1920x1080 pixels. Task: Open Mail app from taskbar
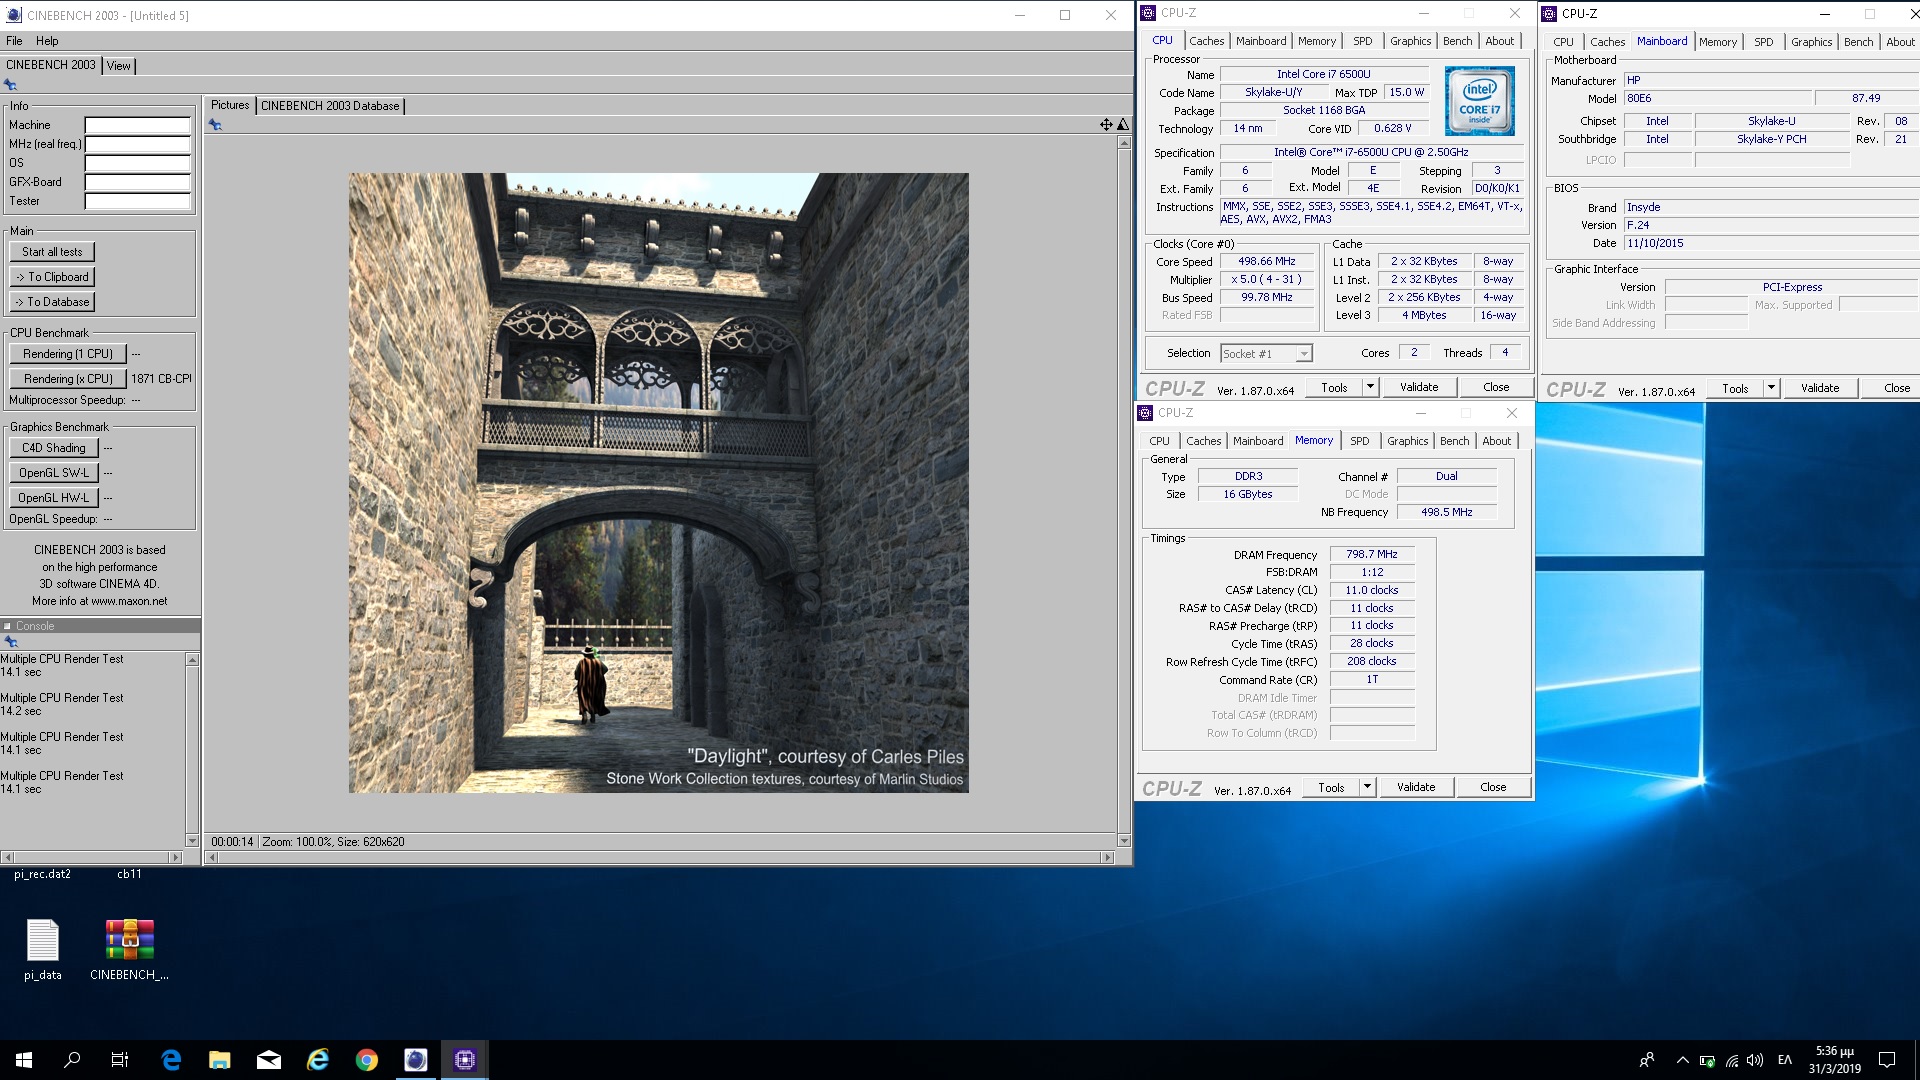pyautogui.click(x=269, y=1060)
